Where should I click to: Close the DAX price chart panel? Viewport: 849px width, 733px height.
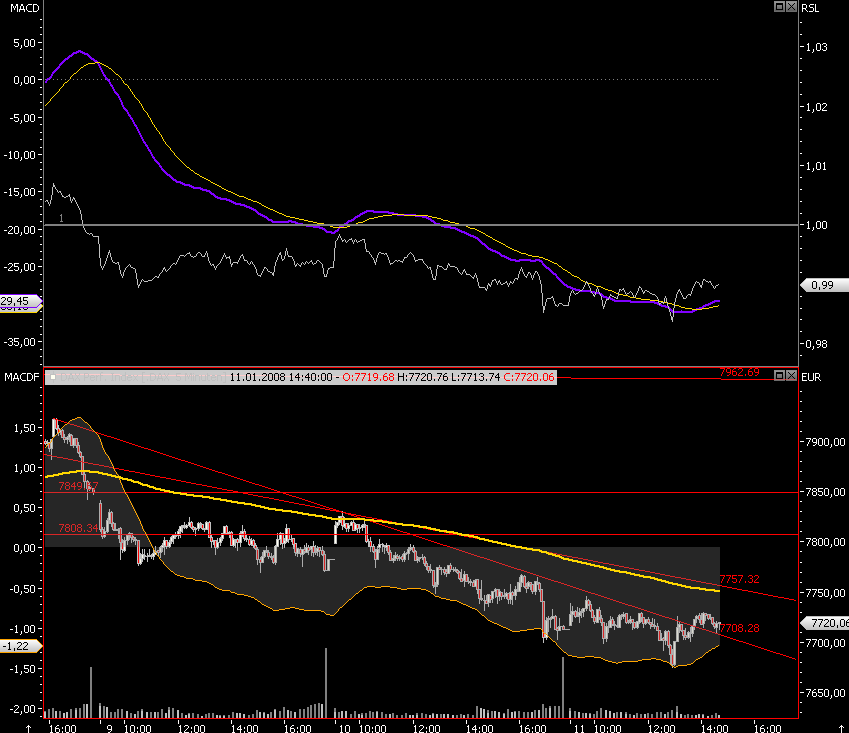(x=791, y=375)
